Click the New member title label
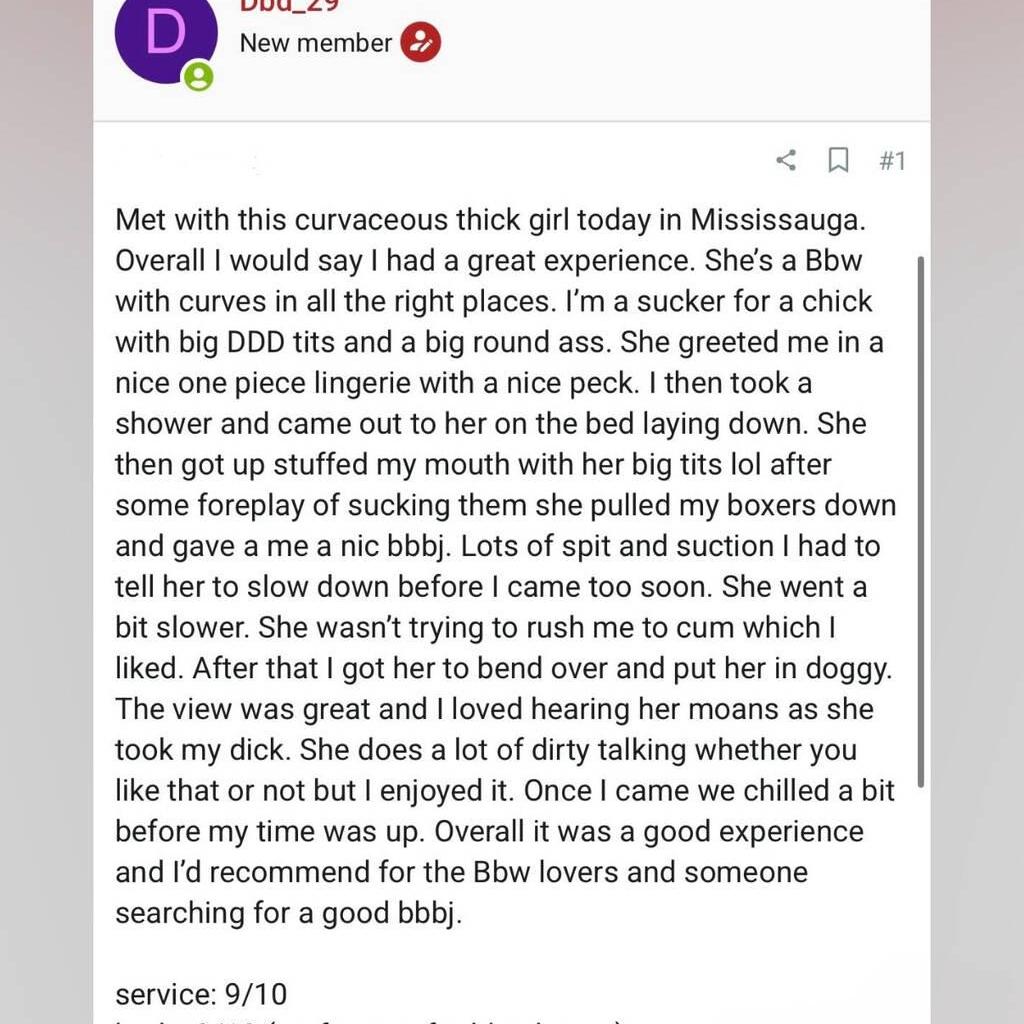The image size is (1024, 1024). click(315, 43)
